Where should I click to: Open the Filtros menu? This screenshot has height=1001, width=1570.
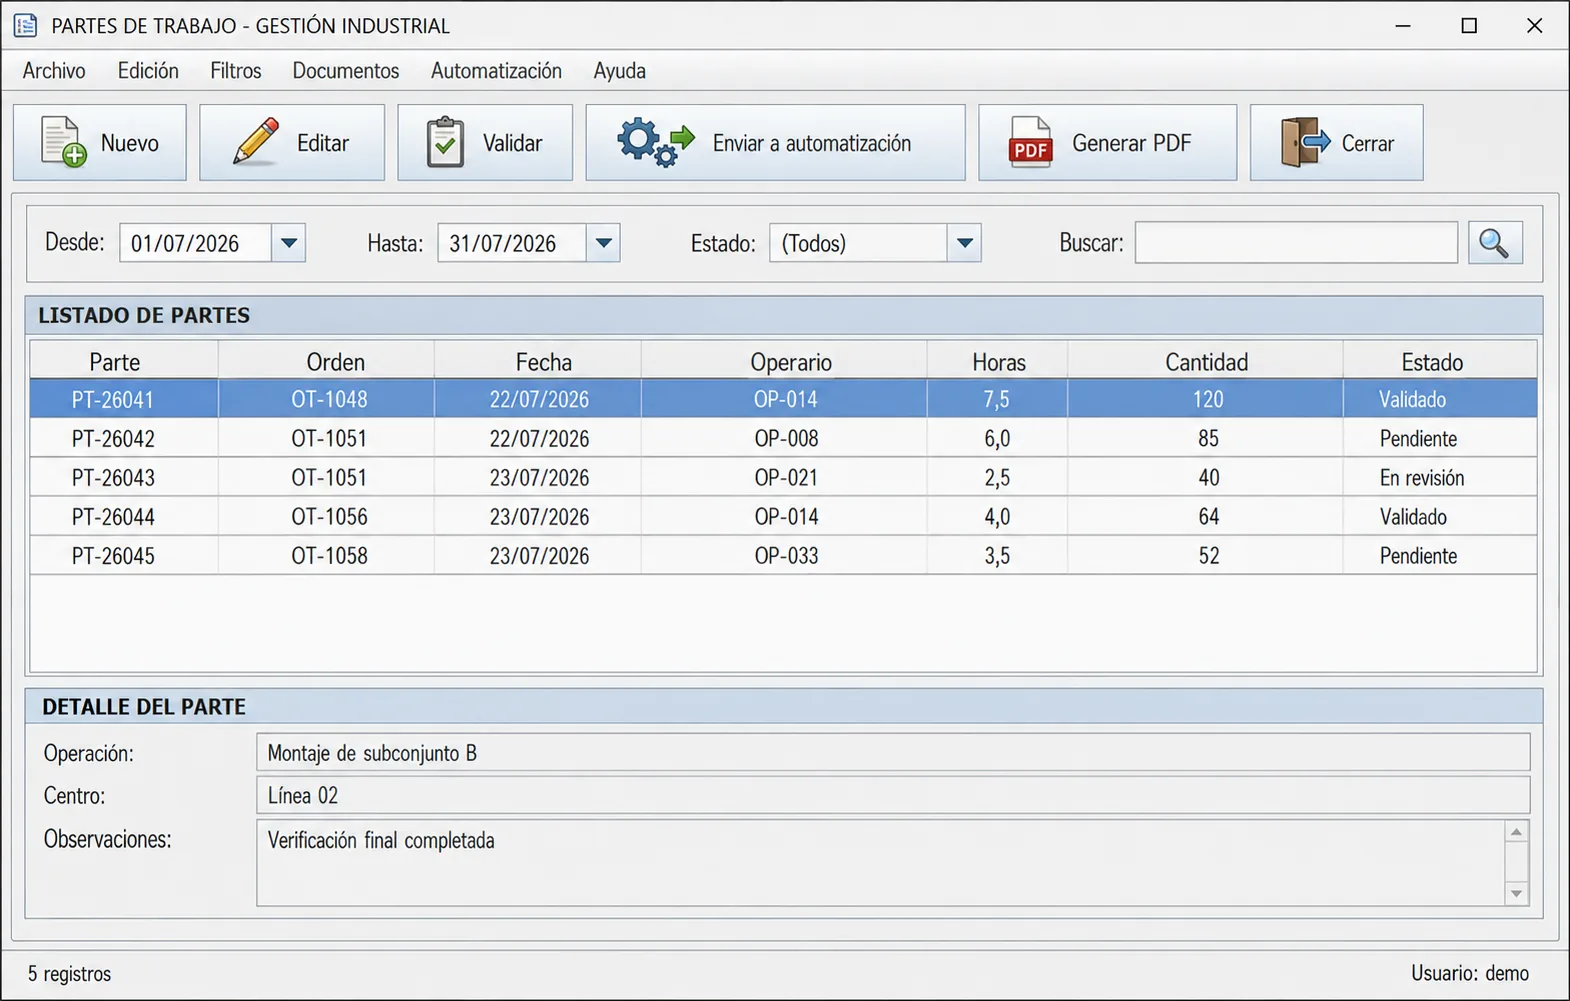pyautogui.click(x=236, y=71)
